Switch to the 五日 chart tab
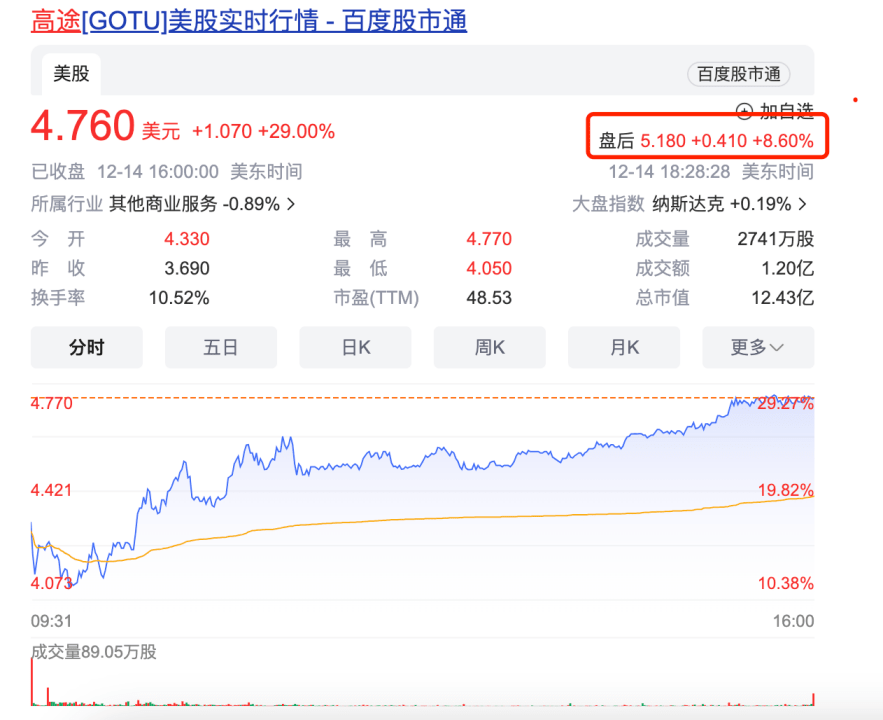This screenshot has width=883, height=720. pyautogui.click(x=221, y=347)
